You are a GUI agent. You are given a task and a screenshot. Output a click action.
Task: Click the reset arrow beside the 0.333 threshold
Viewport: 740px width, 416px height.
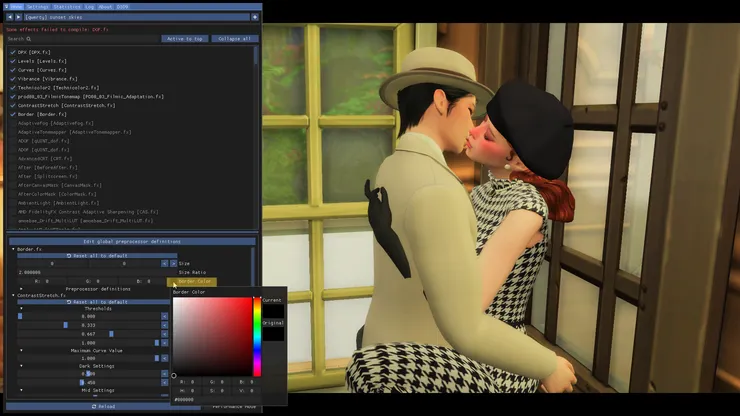tap(164, 325)
